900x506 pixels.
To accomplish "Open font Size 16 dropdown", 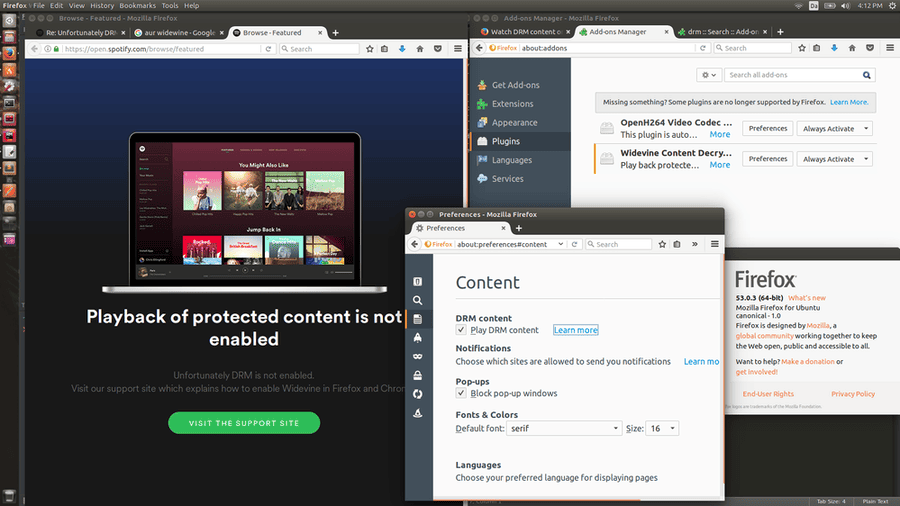I will click(662, 429).
